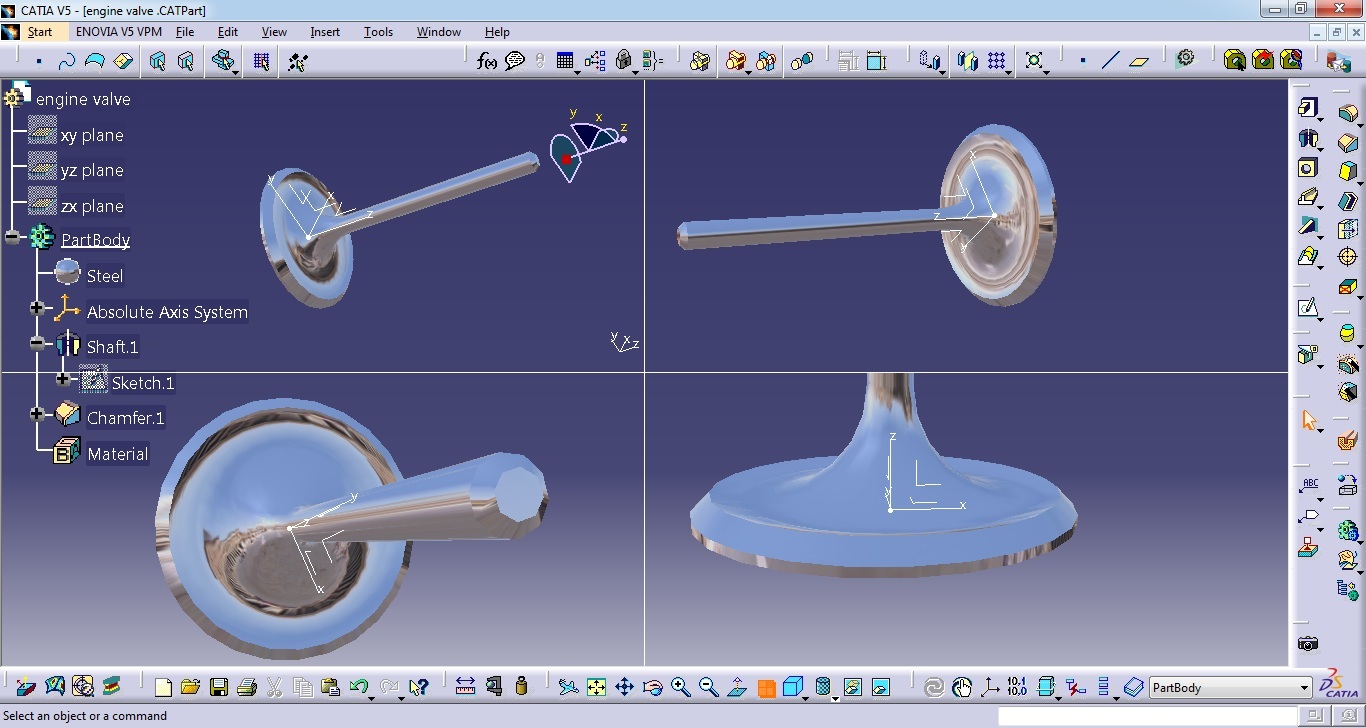
Task: Click the Open file folder icon
Action: (190, 687)
